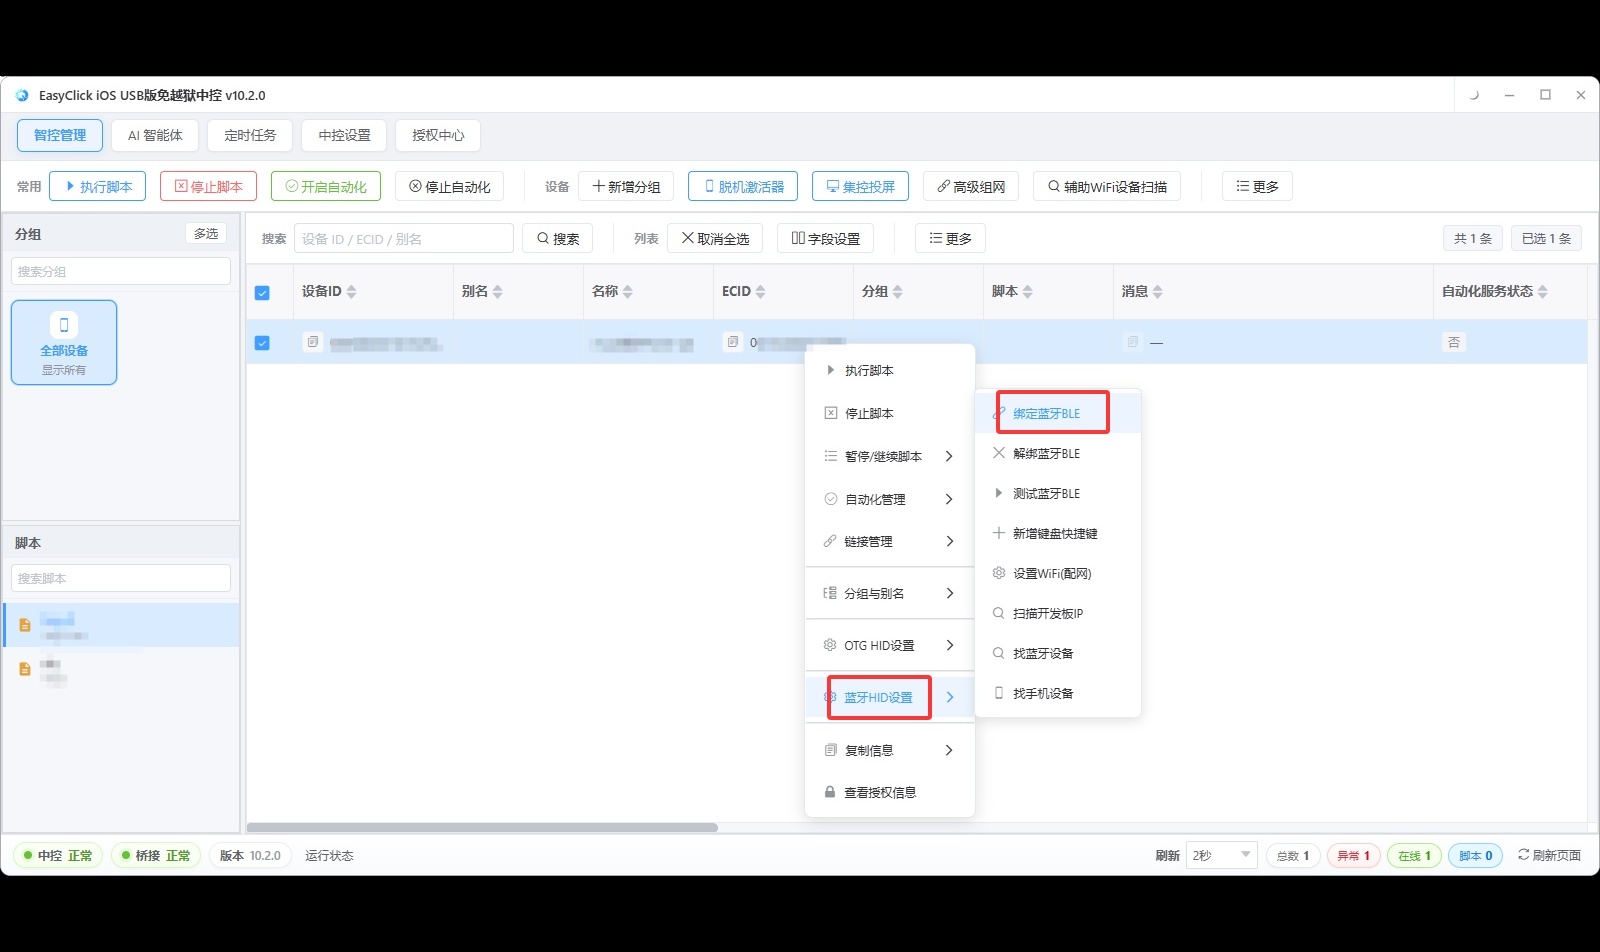Toggle the select-all checkbox in table header
This screenshot has width=1600, height=952.
[x=262, y=293]
